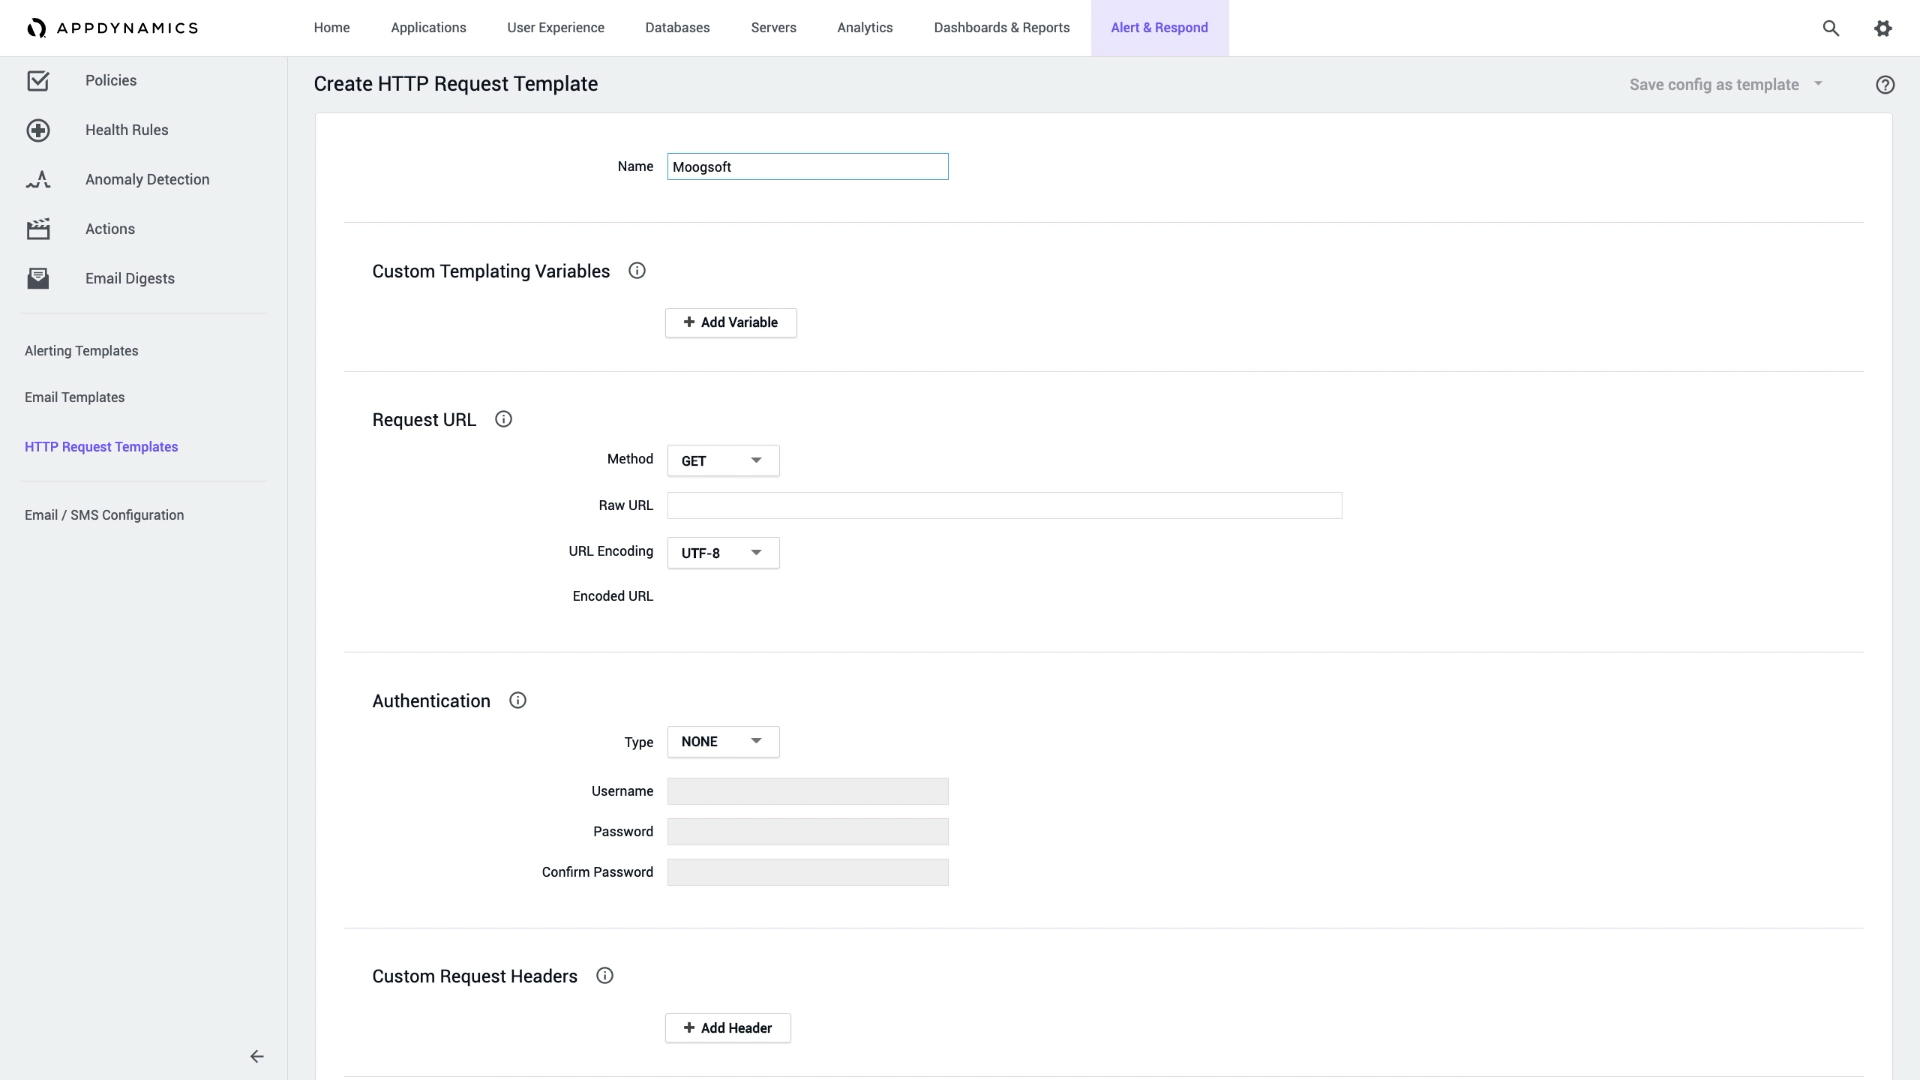The height and width of the screenshot is (1080, 1920).
Task: Click the Actions clapperboard icon
Action: click(x=38, y=229)
